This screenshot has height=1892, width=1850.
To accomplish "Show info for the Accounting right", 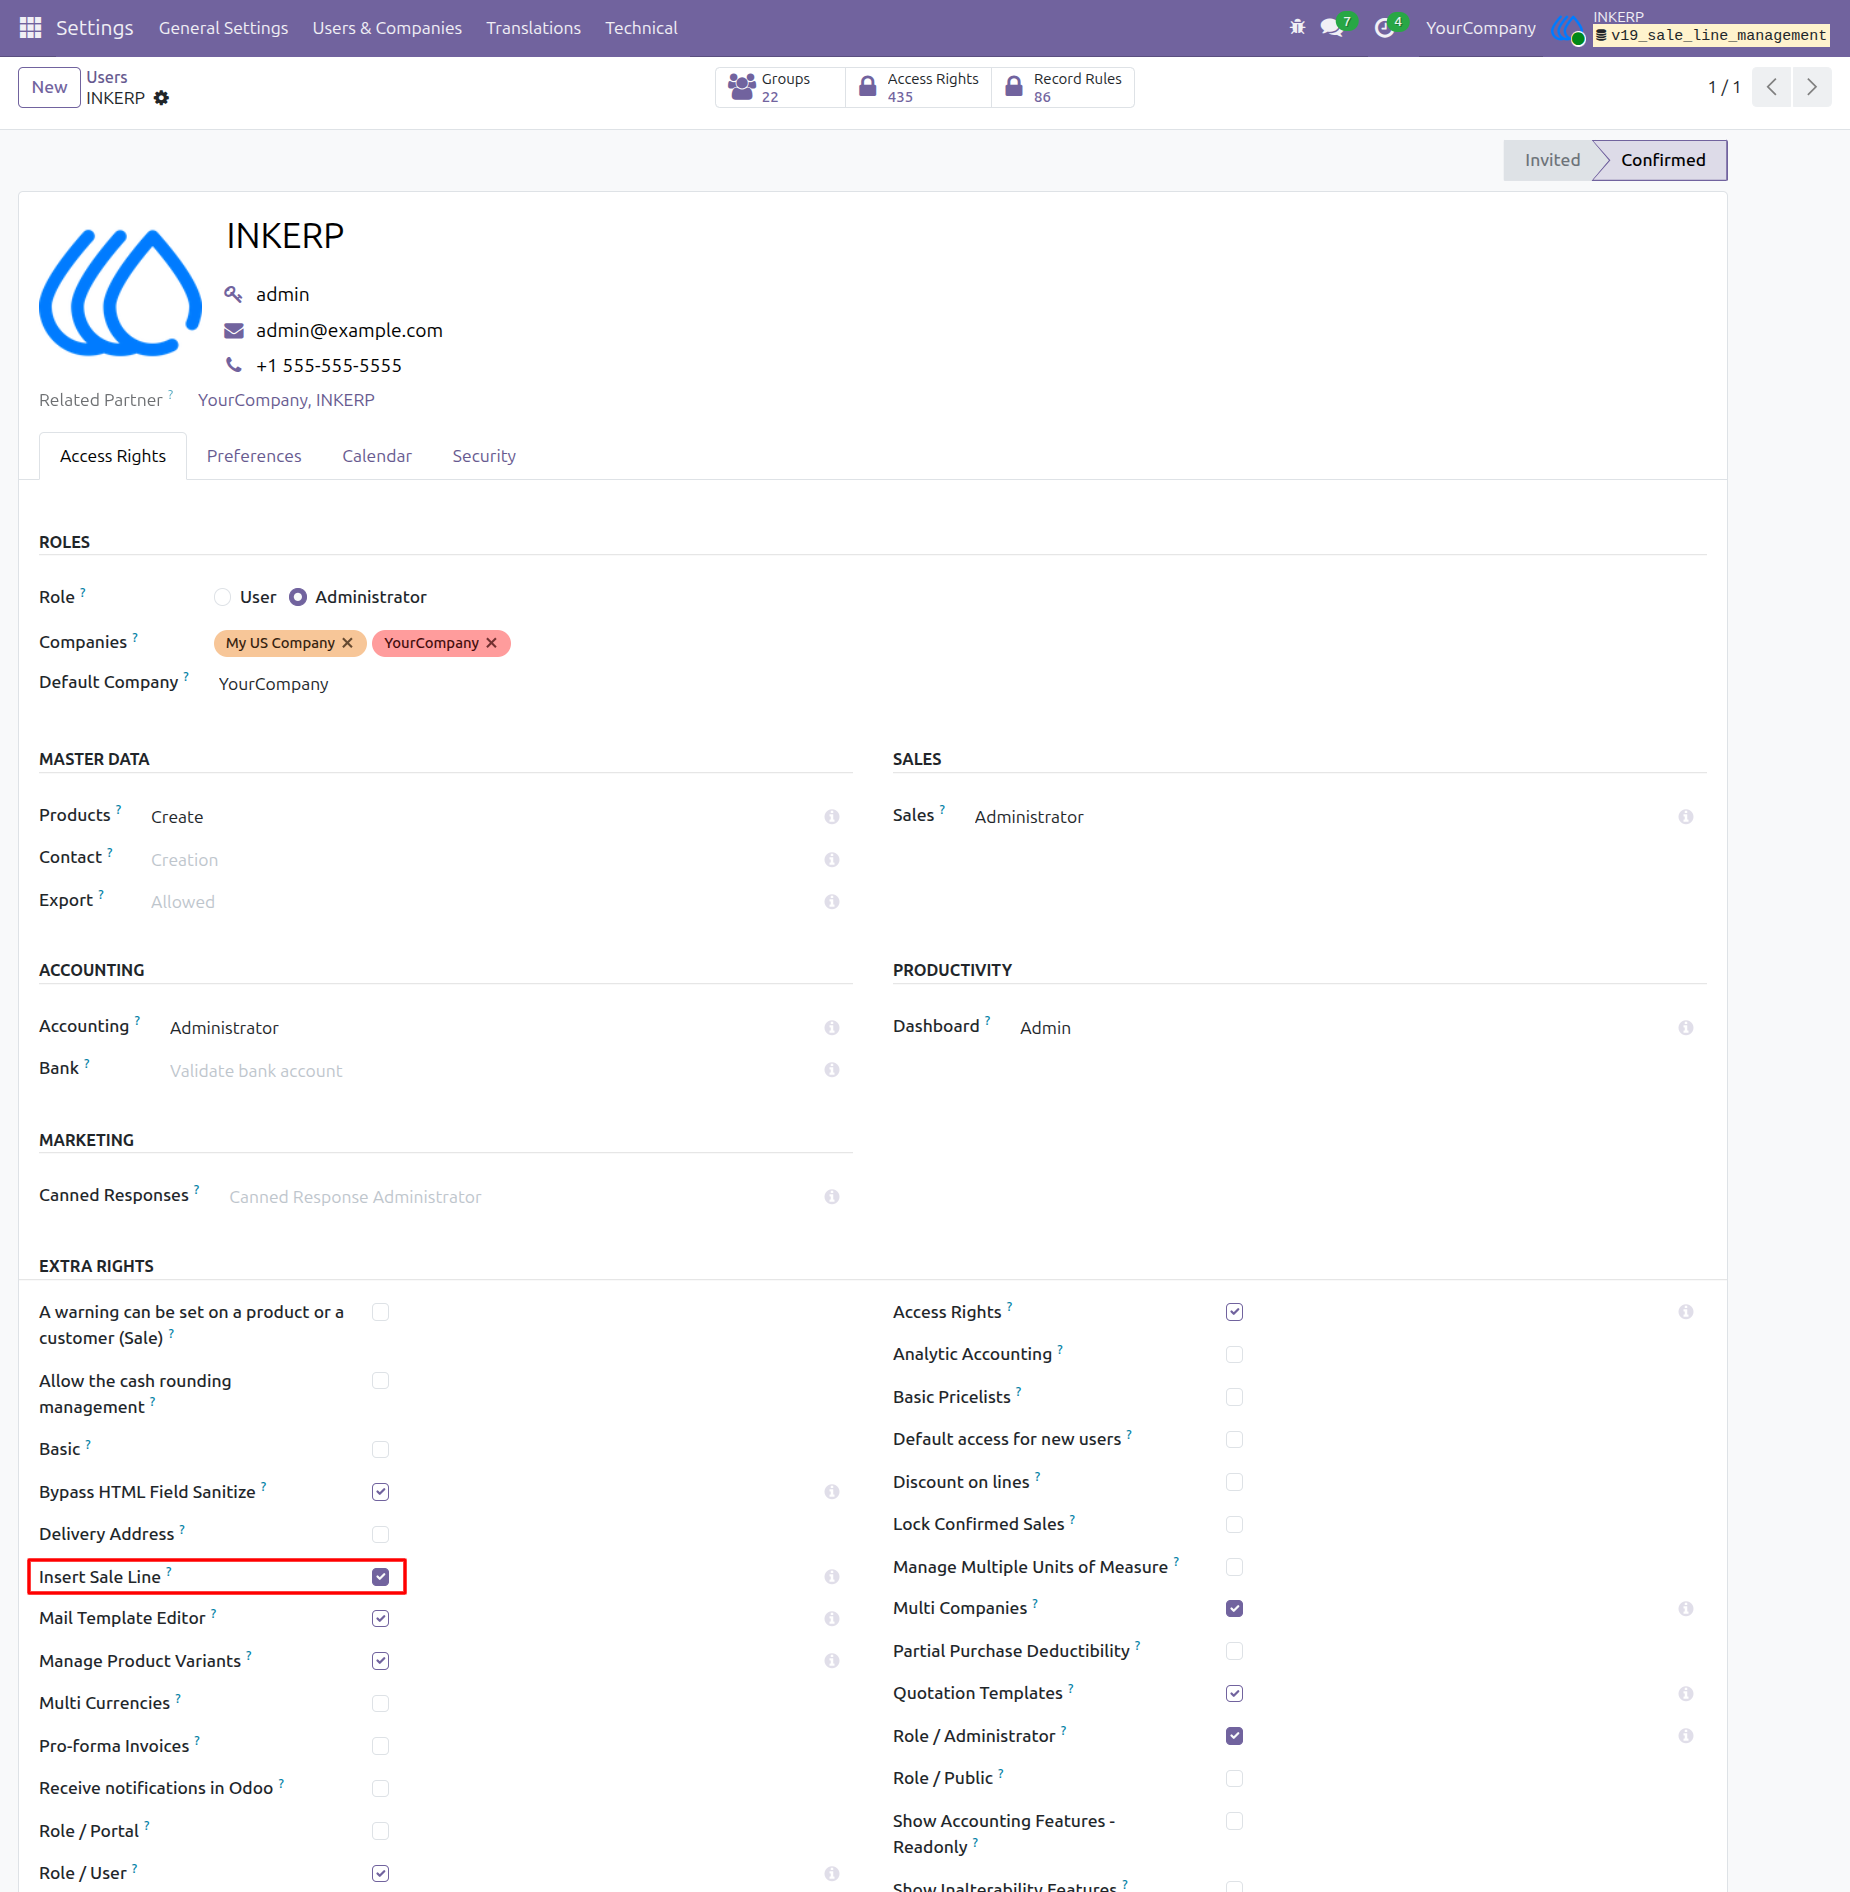I will 832,1028.
